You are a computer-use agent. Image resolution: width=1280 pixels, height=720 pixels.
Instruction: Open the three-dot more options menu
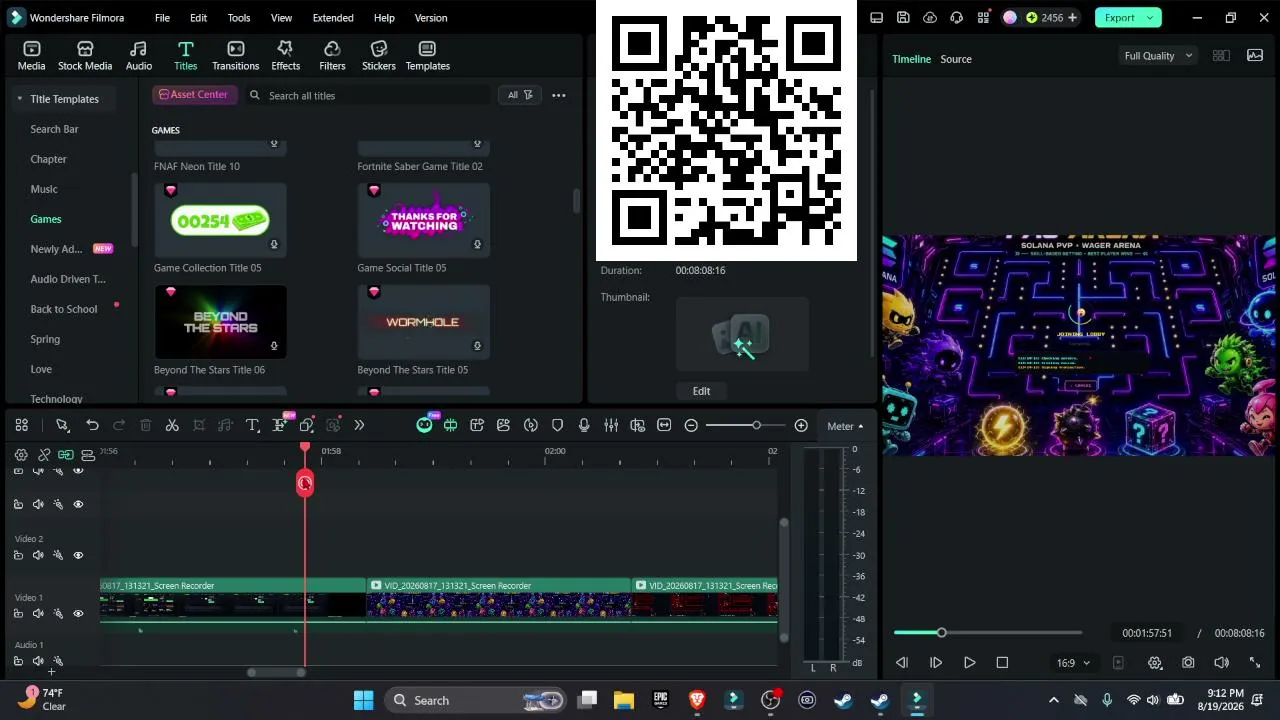pyautogui.click(x=559, y=95)
